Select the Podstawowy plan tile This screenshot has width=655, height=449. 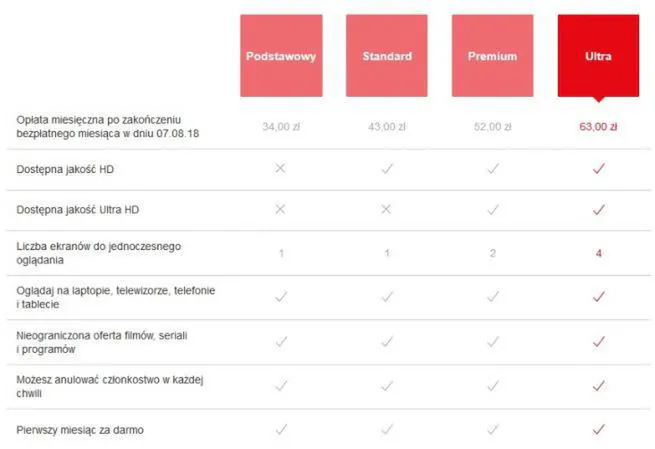(281, 56)
